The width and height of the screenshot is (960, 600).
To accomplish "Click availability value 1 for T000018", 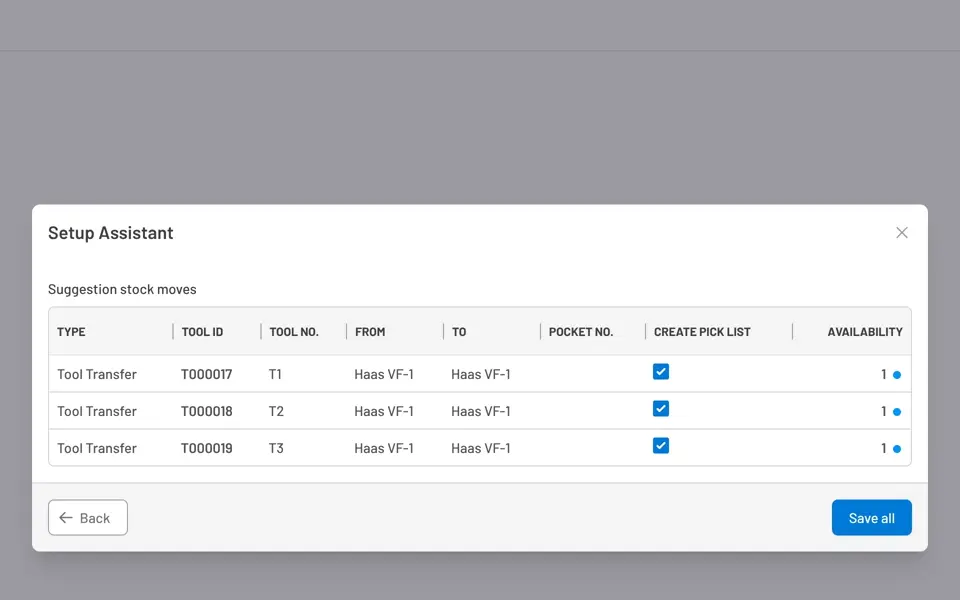I will pos(883,411).
